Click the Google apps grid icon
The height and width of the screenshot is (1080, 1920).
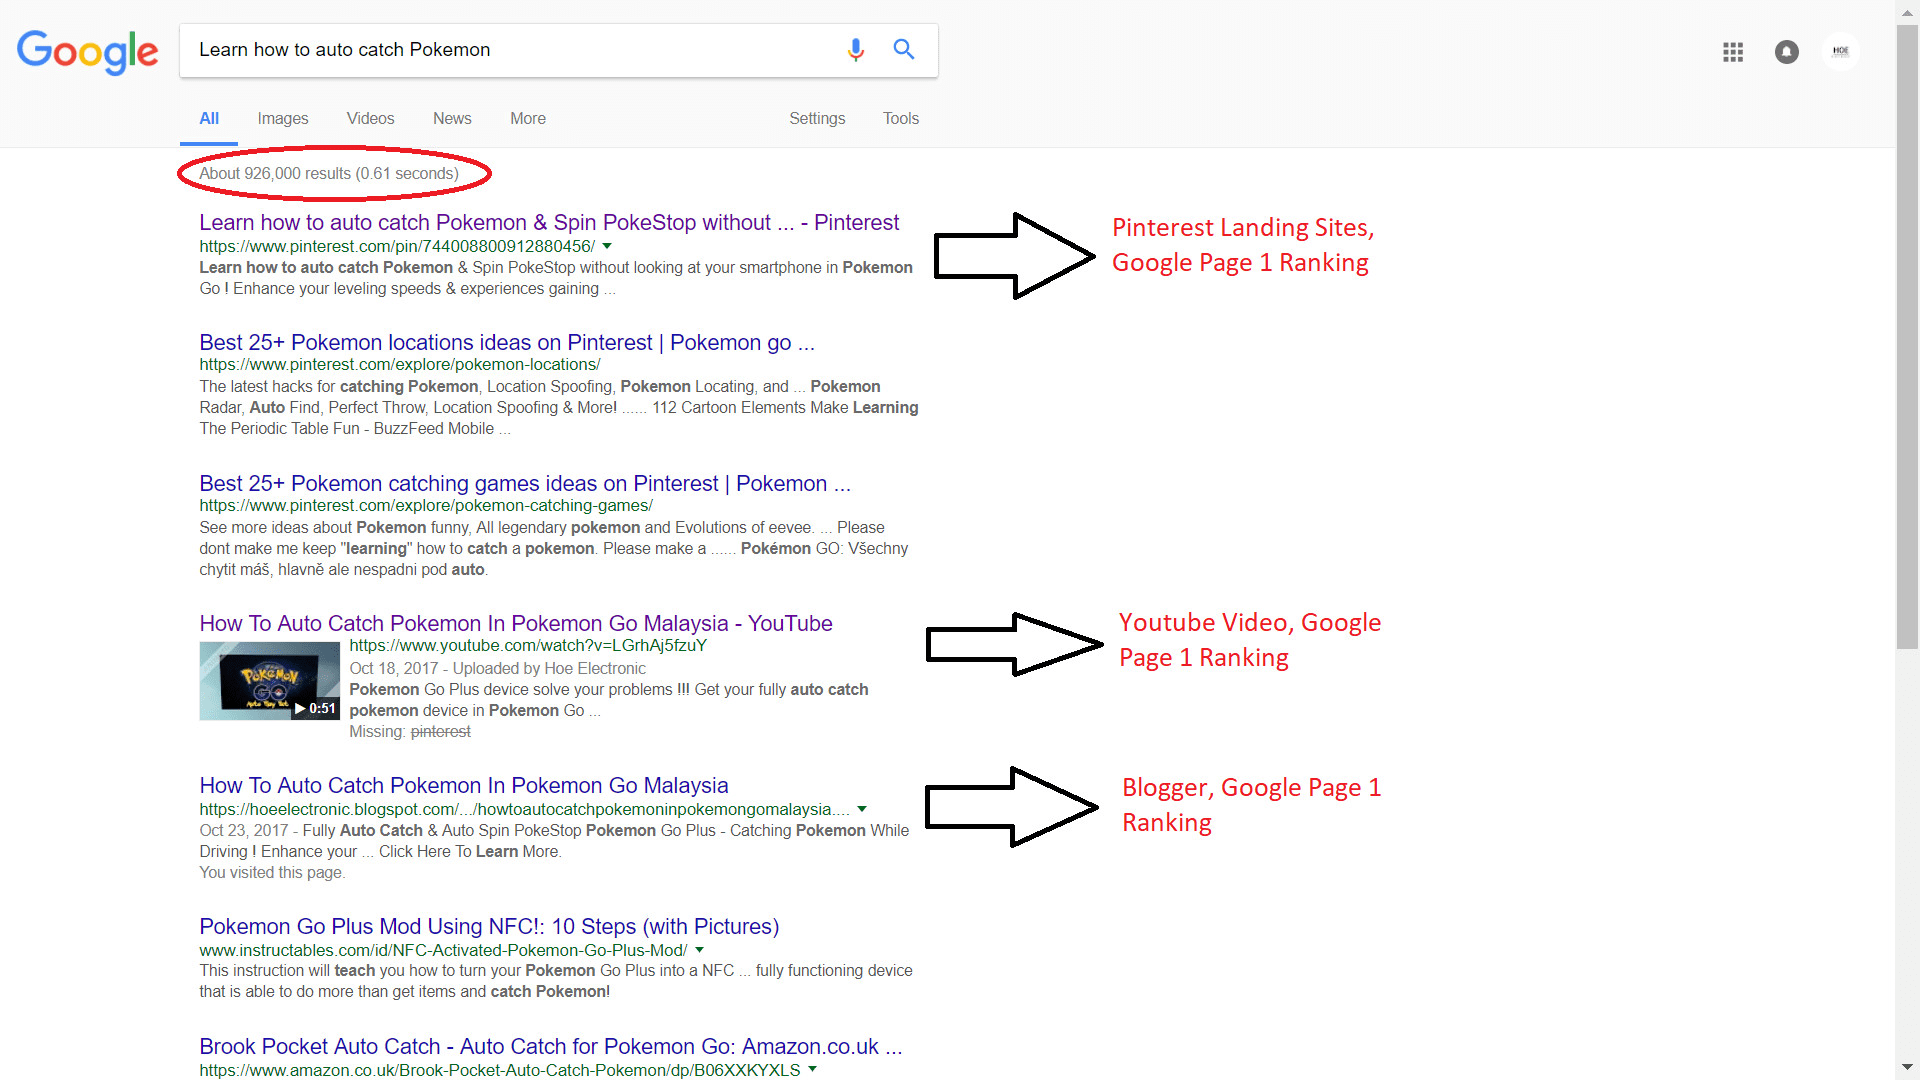pyautogui.click(x=1733, y=51)
